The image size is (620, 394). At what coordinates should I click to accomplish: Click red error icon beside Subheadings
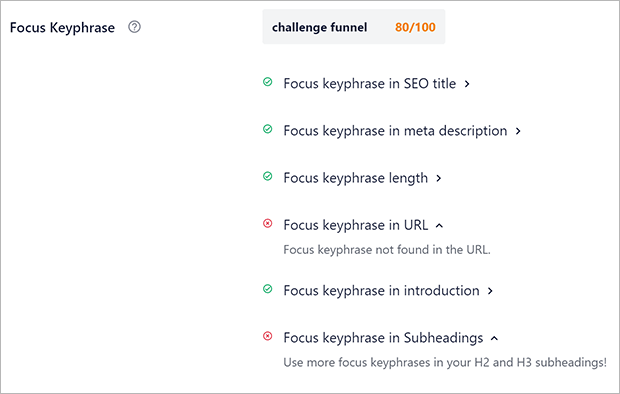tap(268, 336)
